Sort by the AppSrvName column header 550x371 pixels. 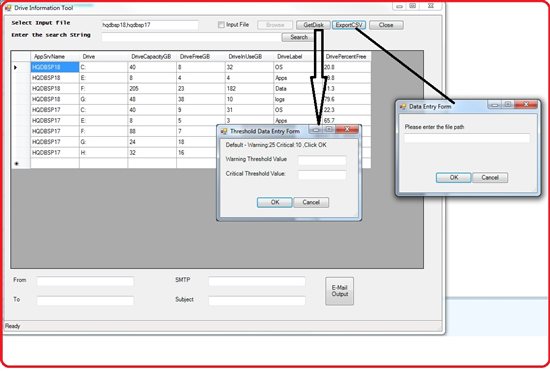55,56
